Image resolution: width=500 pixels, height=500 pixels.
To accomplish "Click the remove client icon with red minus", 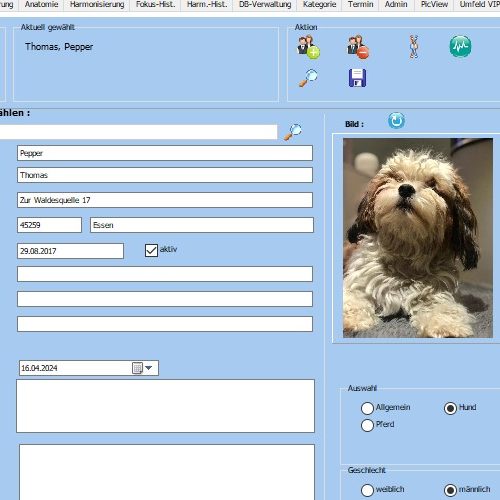I will (358, 47).
